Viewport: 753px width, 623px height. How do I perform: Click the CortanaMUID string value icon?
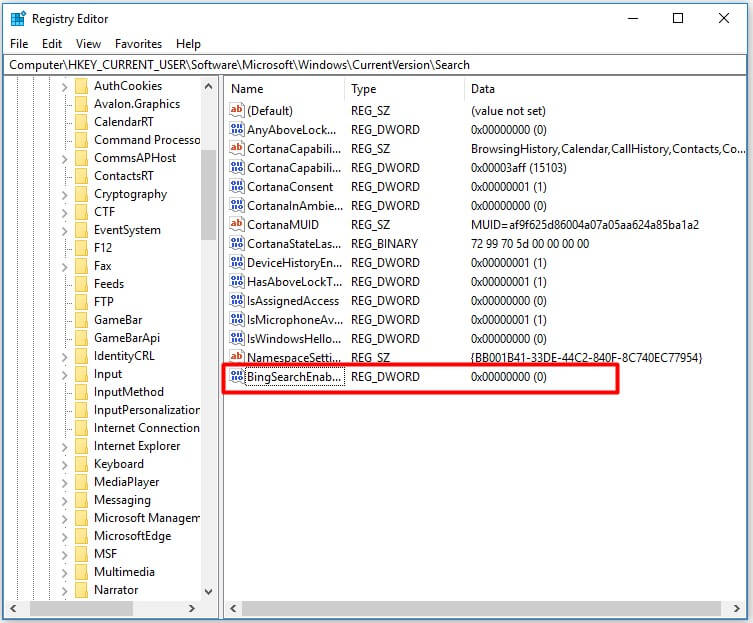tap(236, 224)
